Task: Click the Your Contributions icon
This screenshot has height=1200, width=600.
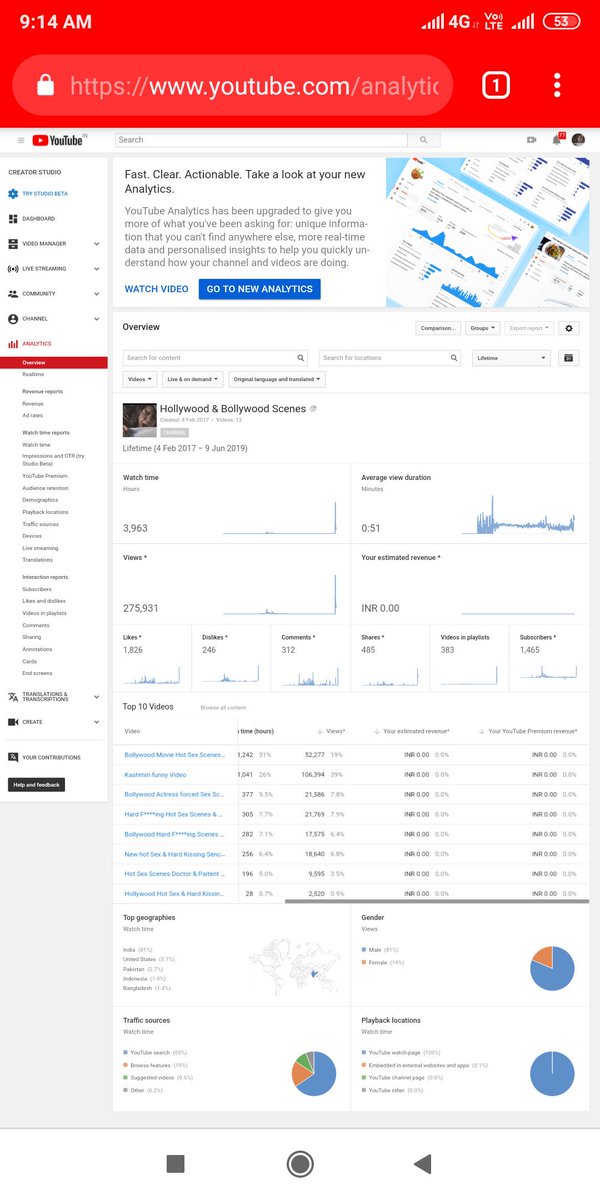Action: tap(13, 757)
